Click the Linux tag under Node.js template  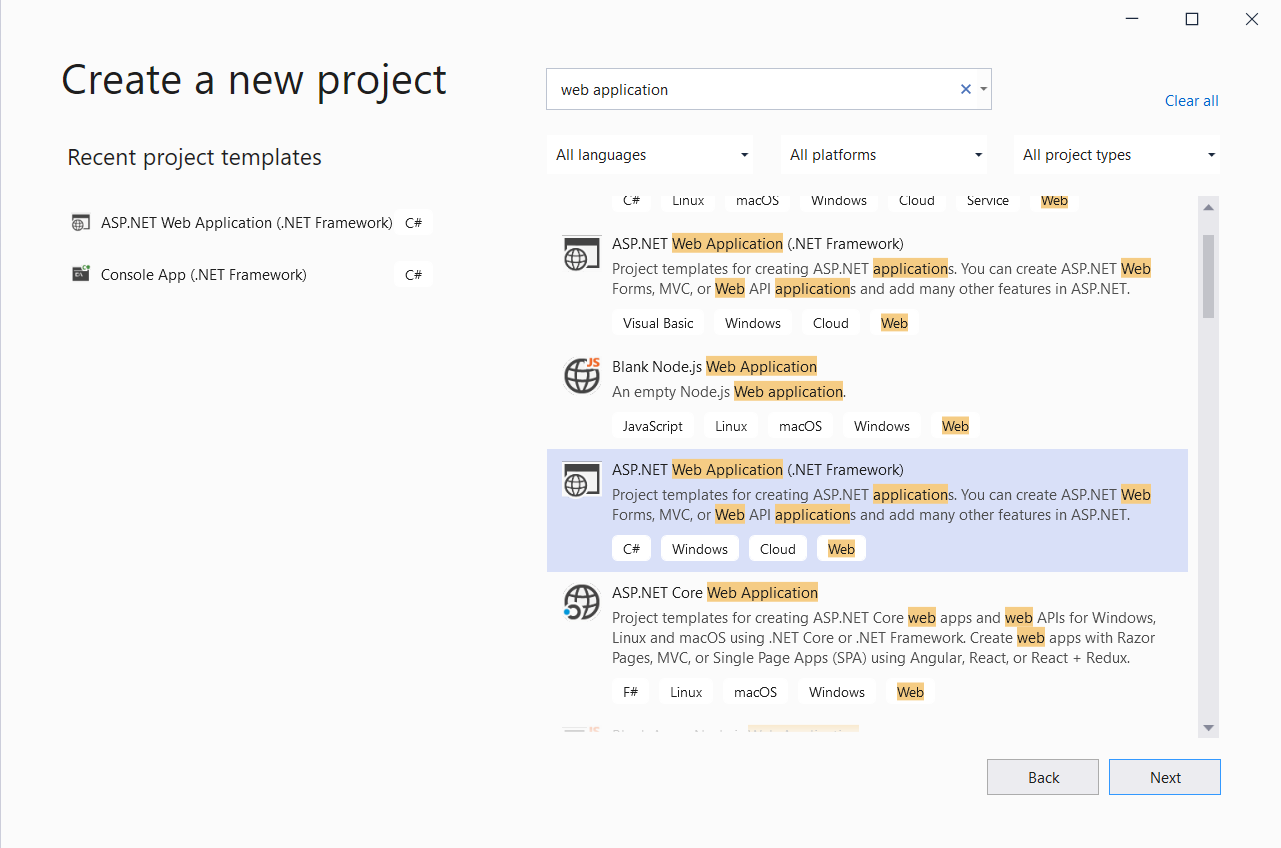[x=731, y=426]
